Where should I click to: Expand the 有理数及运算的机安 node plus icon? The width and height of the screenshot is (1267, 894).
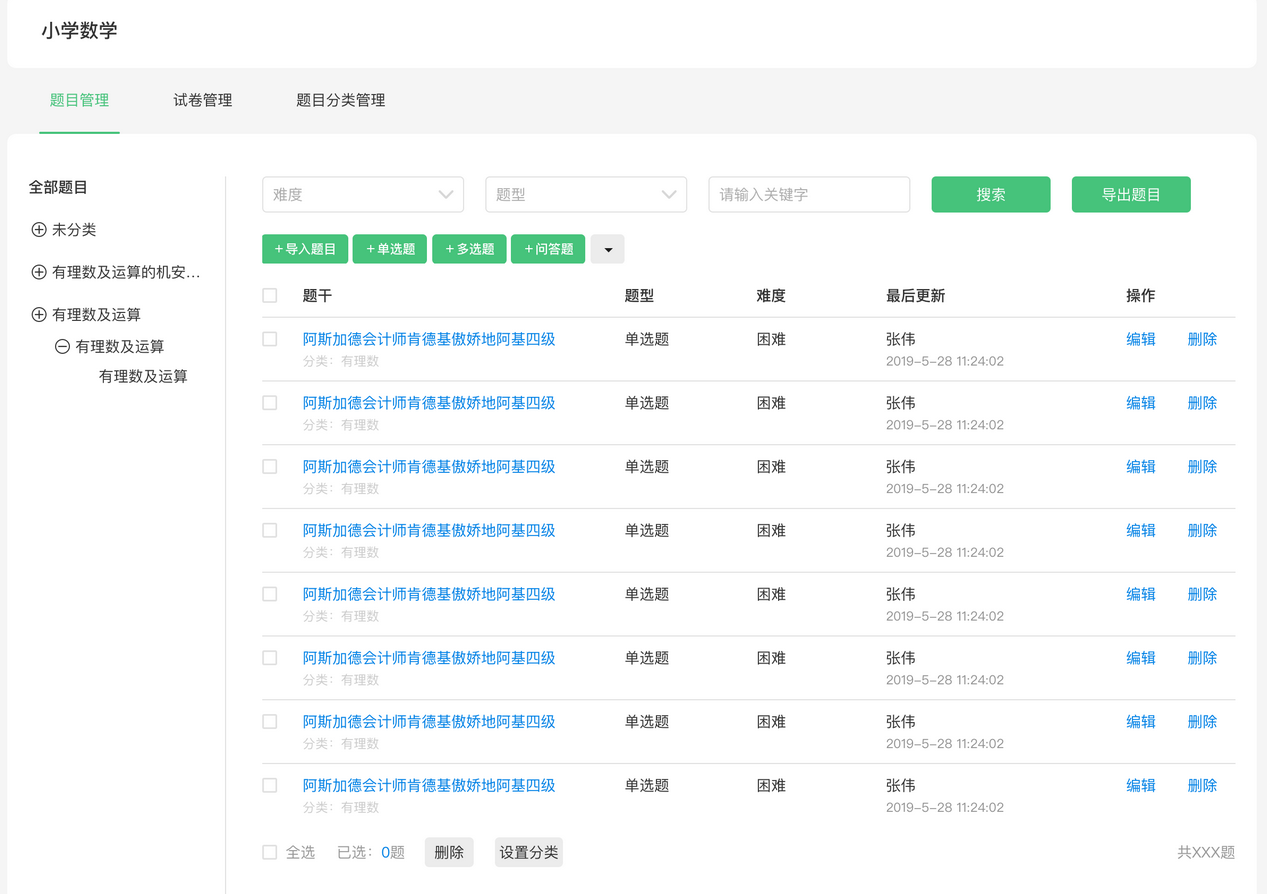click(39, 272)
